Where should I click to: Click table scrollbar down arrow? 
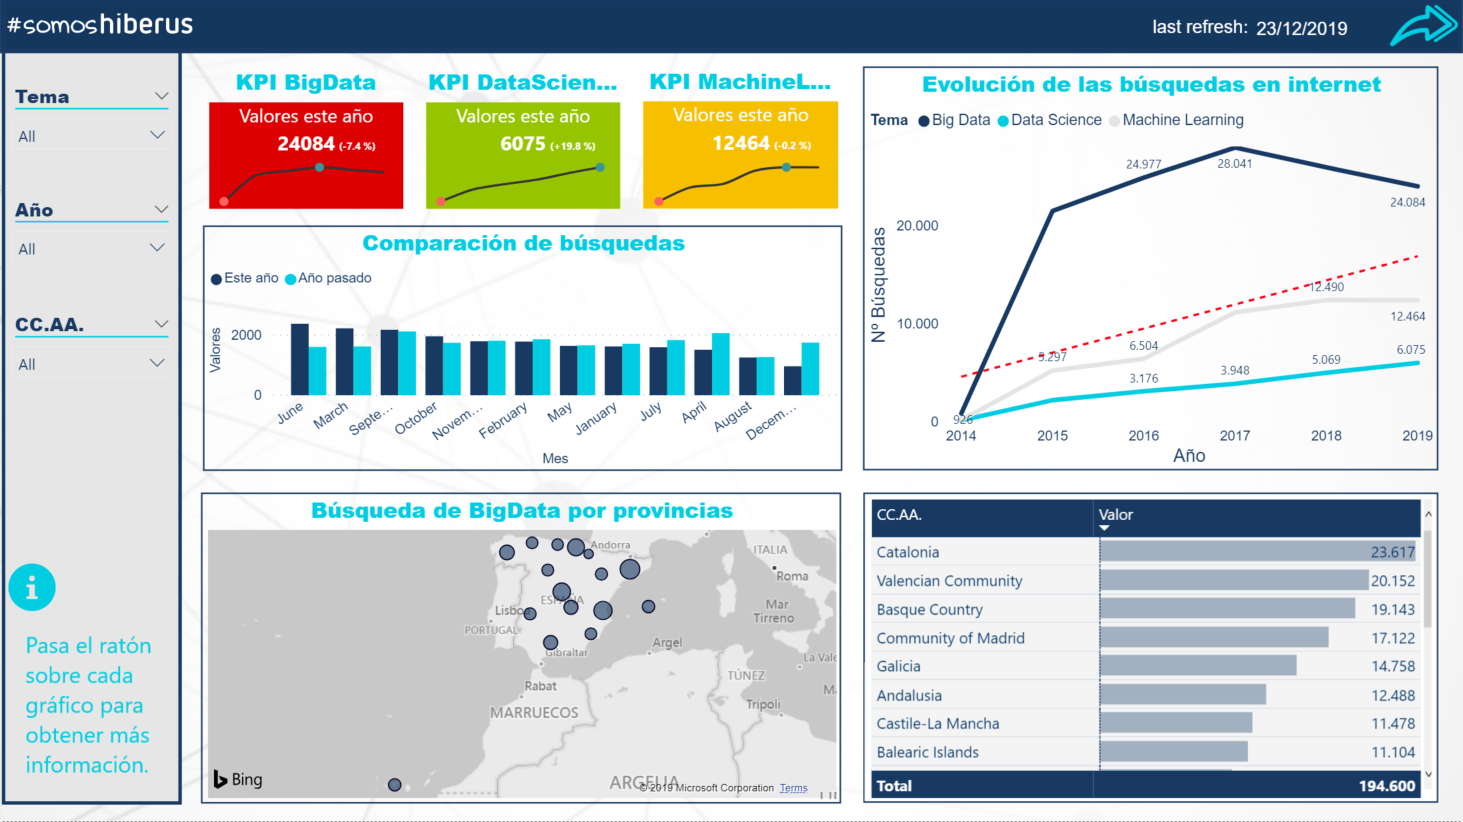(1428, 774)
